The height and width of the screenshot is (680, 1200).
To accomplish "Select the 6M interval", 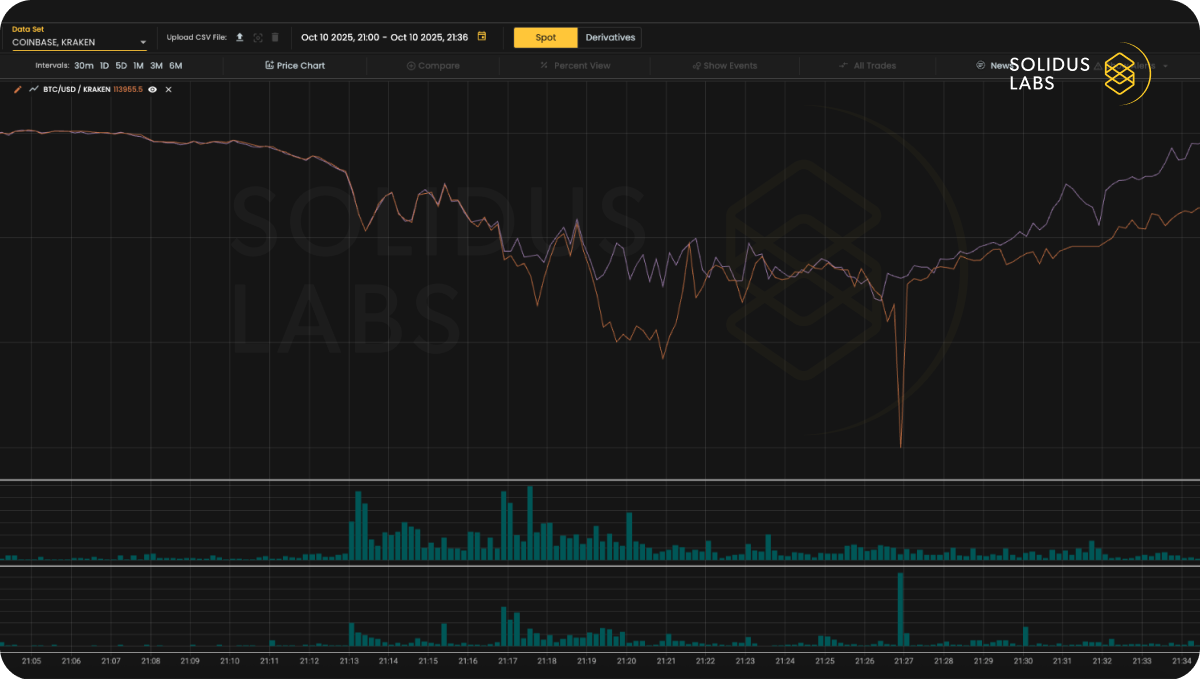I will (x=176, y=66).
